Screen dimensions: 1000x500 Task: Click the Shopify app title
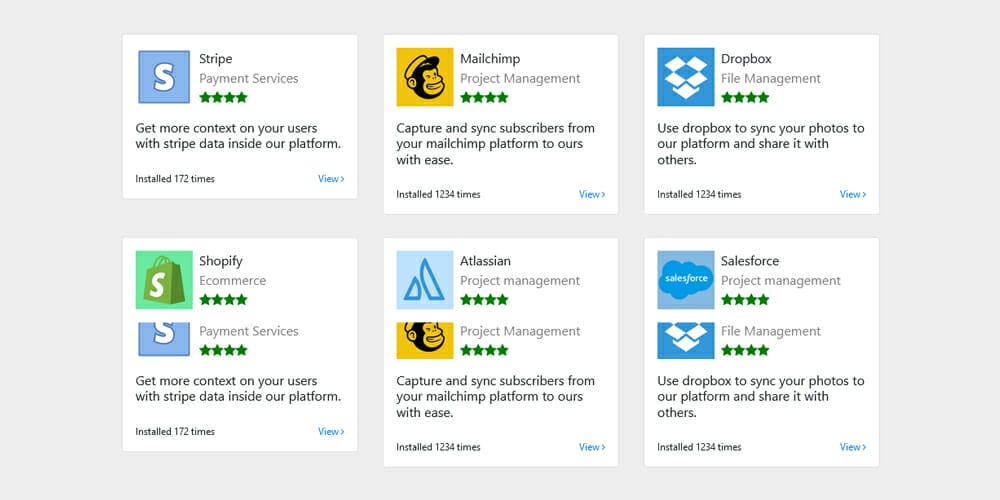point(221,261)
